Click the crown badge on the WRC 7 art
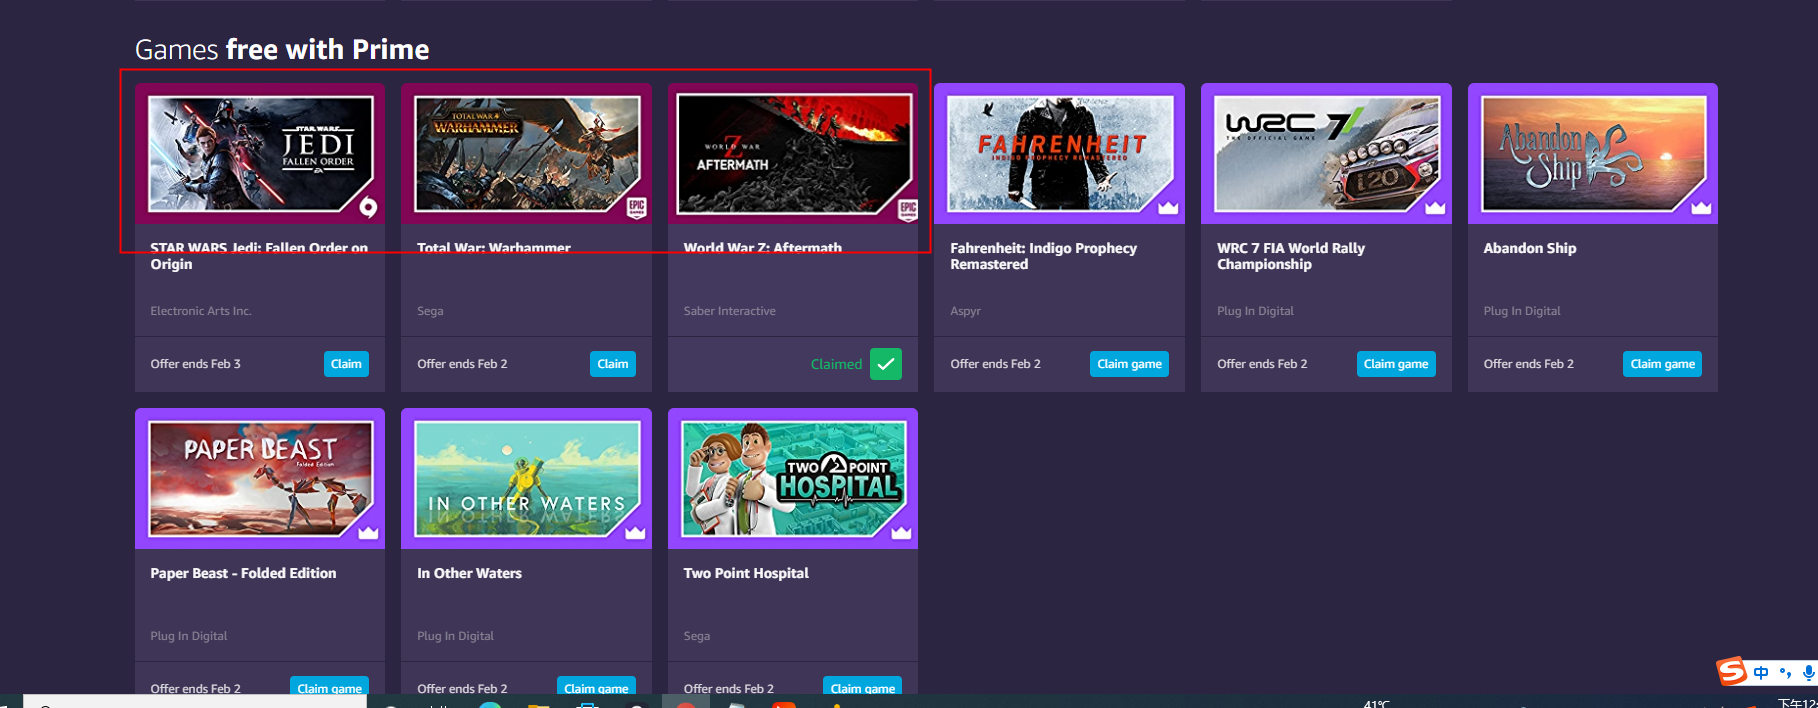The image size is (1818, 708). [1435, 208]
